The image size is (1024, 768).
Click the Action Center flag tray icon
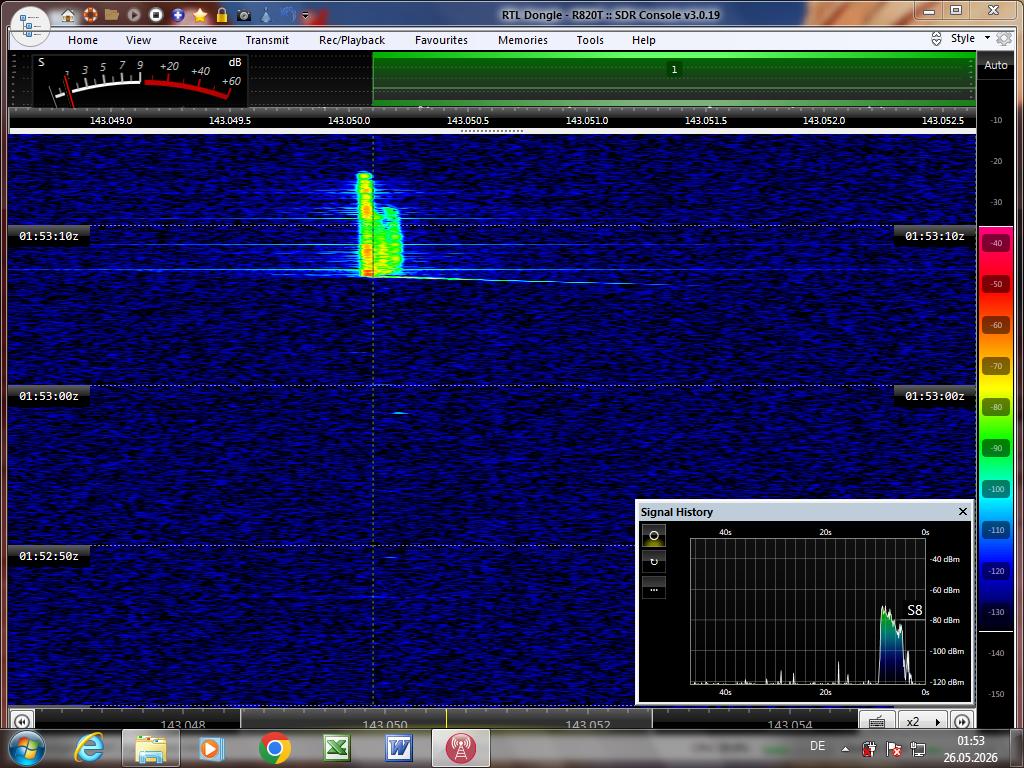893,748
